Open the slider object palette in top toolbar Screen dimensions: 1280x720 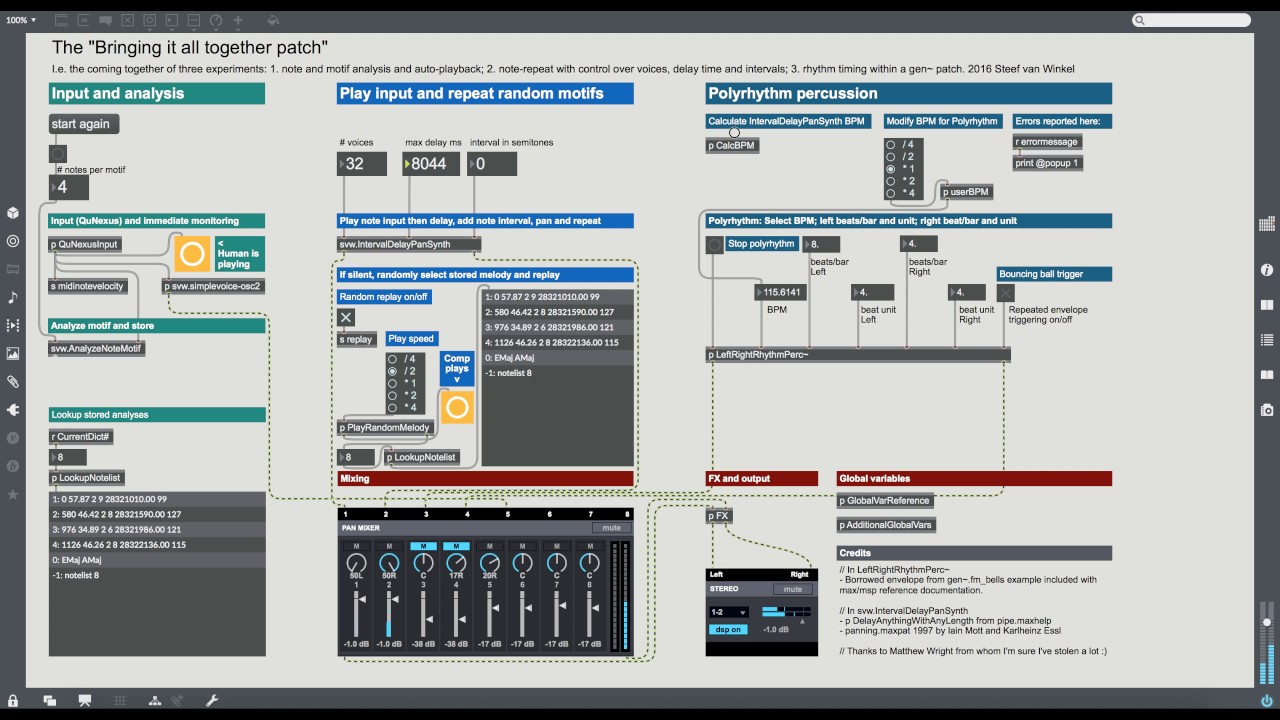click(194, 20)
